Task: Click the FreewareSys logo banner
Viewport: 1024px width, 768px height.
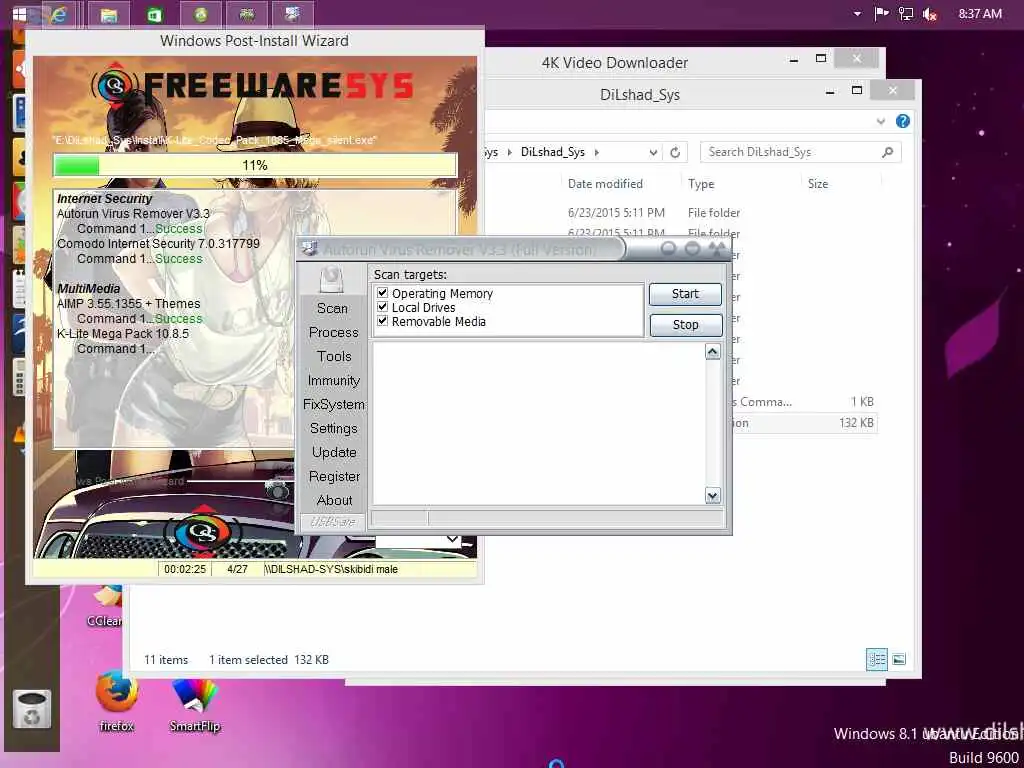Action: point(253,86)
